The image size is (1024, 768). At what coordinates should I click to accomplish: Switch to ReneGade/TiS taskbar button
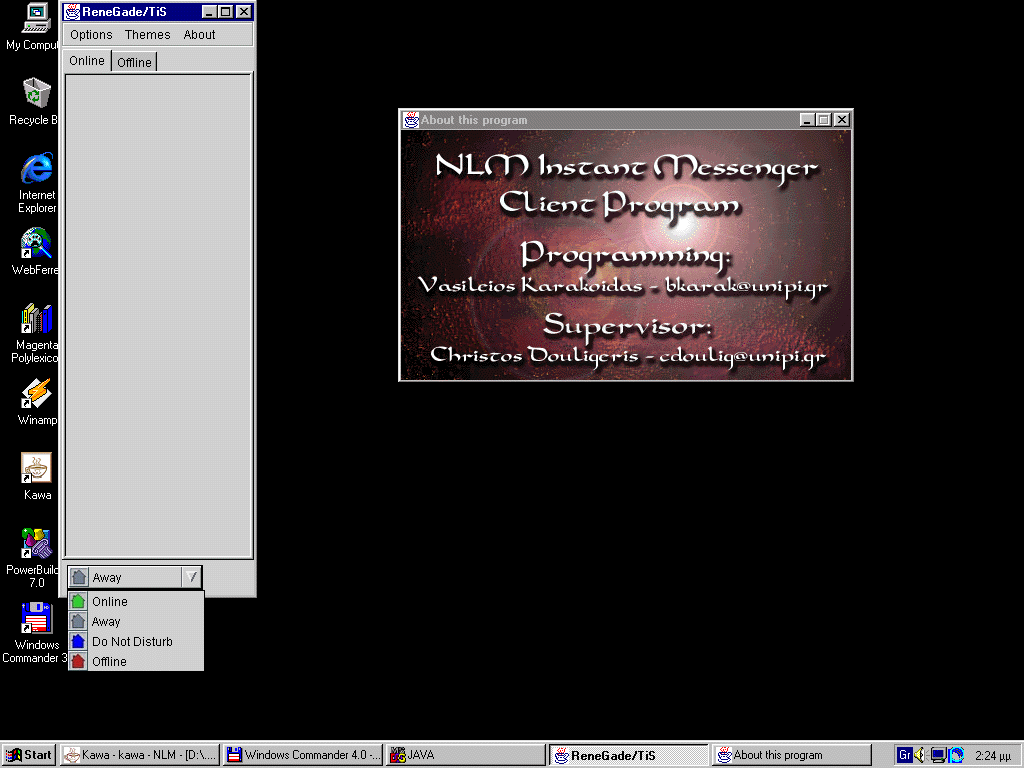pos(629,756)
